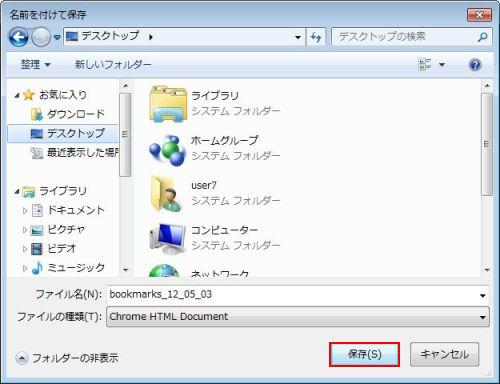Open the address bar history dropdown arrow
This screenshot has width=500, height=384.
298,37
